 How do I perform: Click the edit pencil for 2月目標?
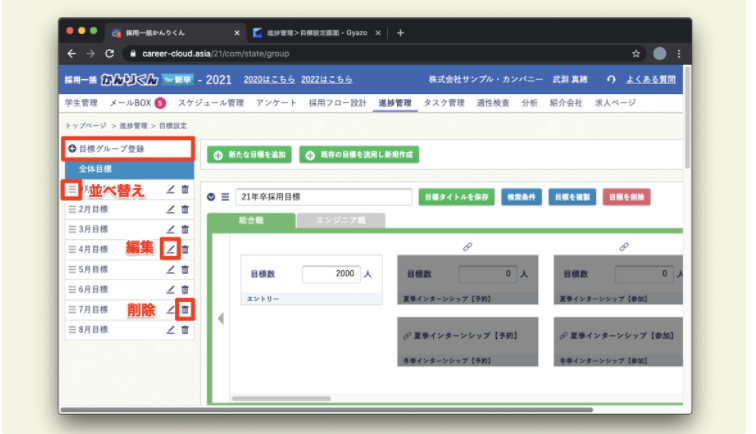[170, 209]
